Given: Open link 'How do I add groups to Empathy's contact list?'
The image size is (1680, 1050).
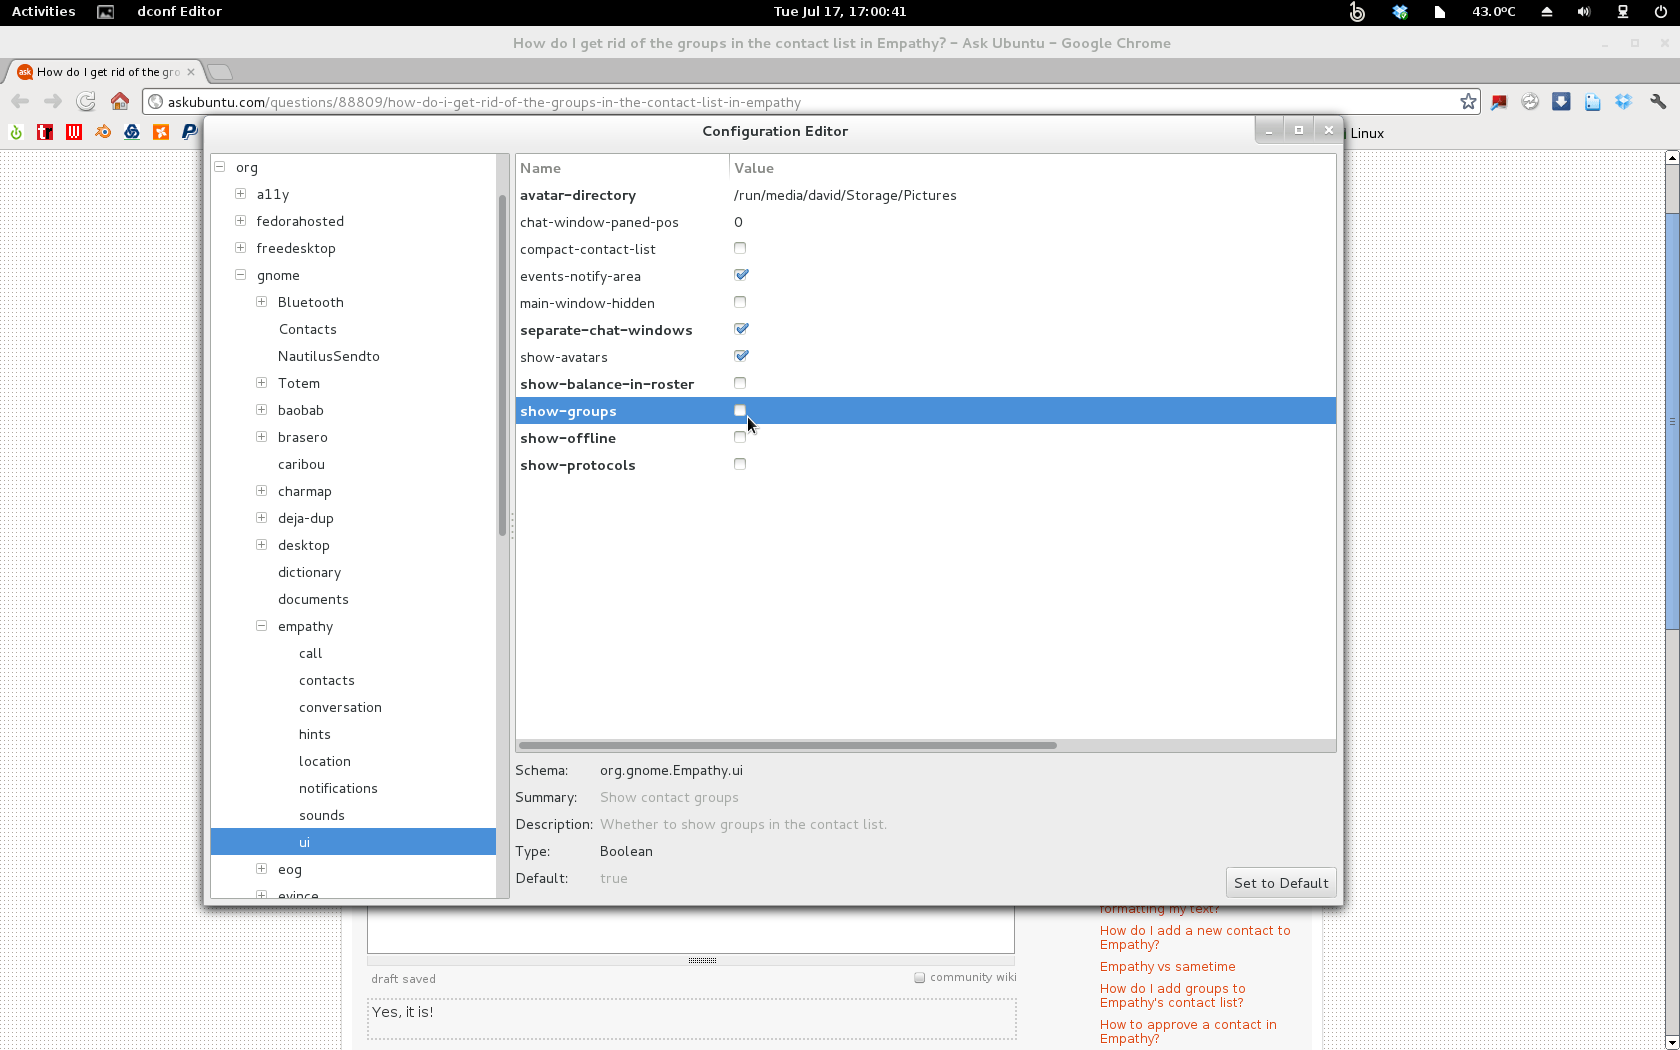Looking at the screenshot, I should (x=1172, y=995).
